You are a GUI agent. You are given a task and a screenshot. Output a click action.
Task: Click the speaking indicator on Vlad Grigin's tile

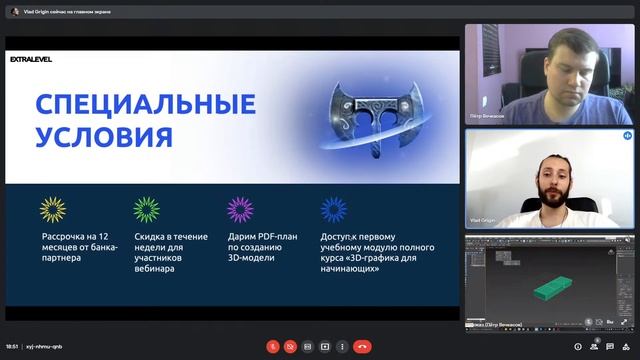click(627, 136)
